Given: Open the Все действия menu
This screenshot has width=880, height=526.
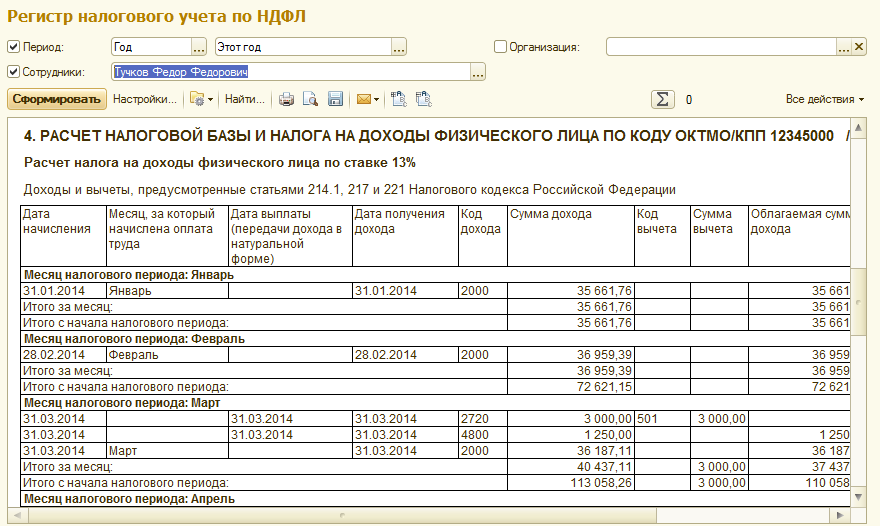Looking at the screenshot, I should click(825, 99).
